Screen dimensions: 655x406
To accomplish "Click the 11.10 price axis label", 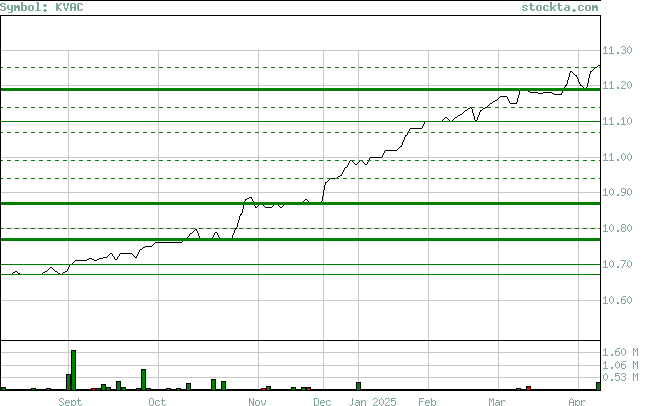I will point(617,121).
